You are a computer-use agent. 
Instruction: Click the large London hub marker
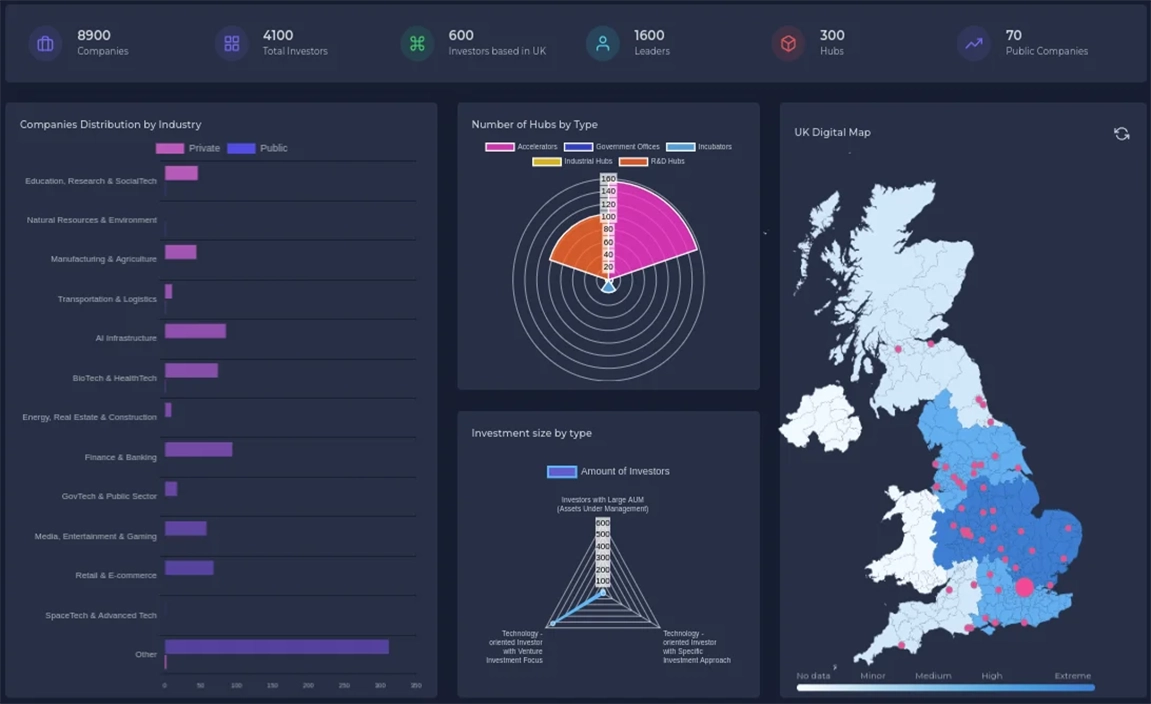click(1024, 587)
